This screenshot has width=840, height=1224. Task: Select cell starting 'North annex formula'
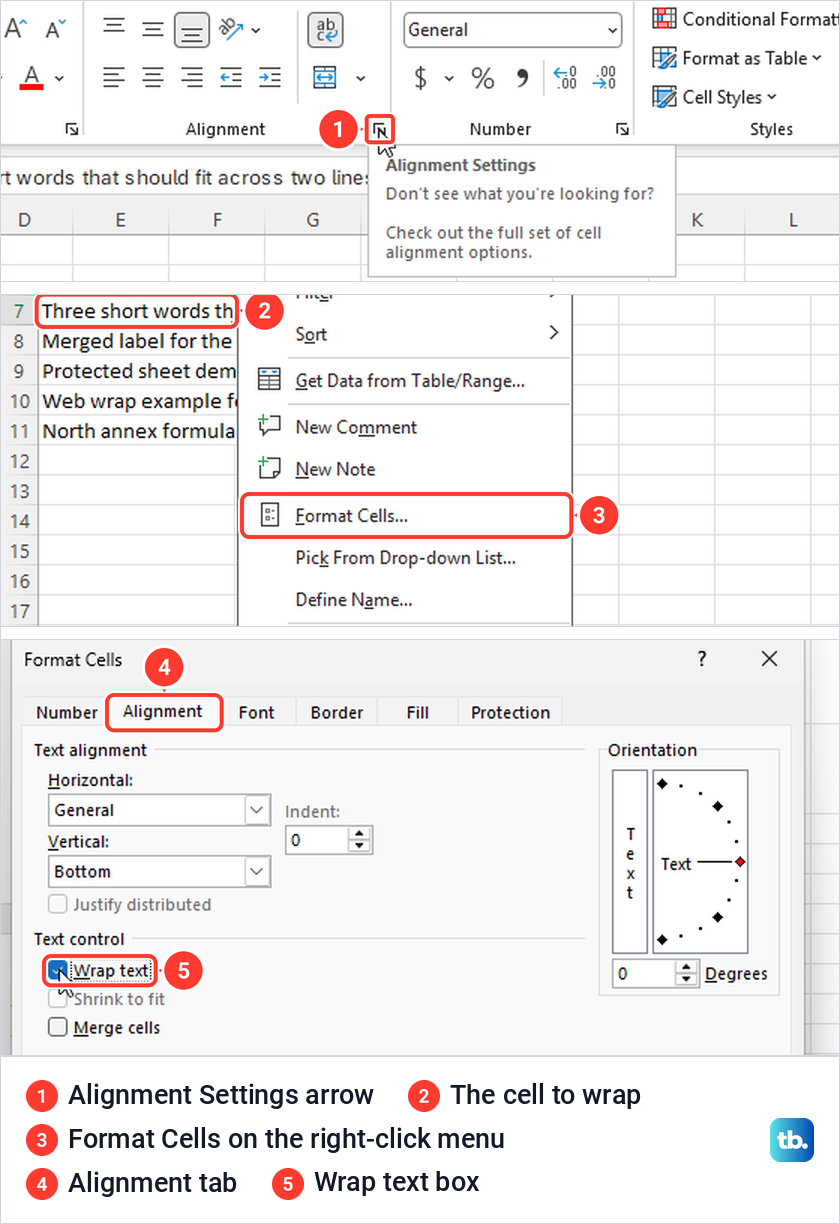pyautogui.click(x=138, y=432)
